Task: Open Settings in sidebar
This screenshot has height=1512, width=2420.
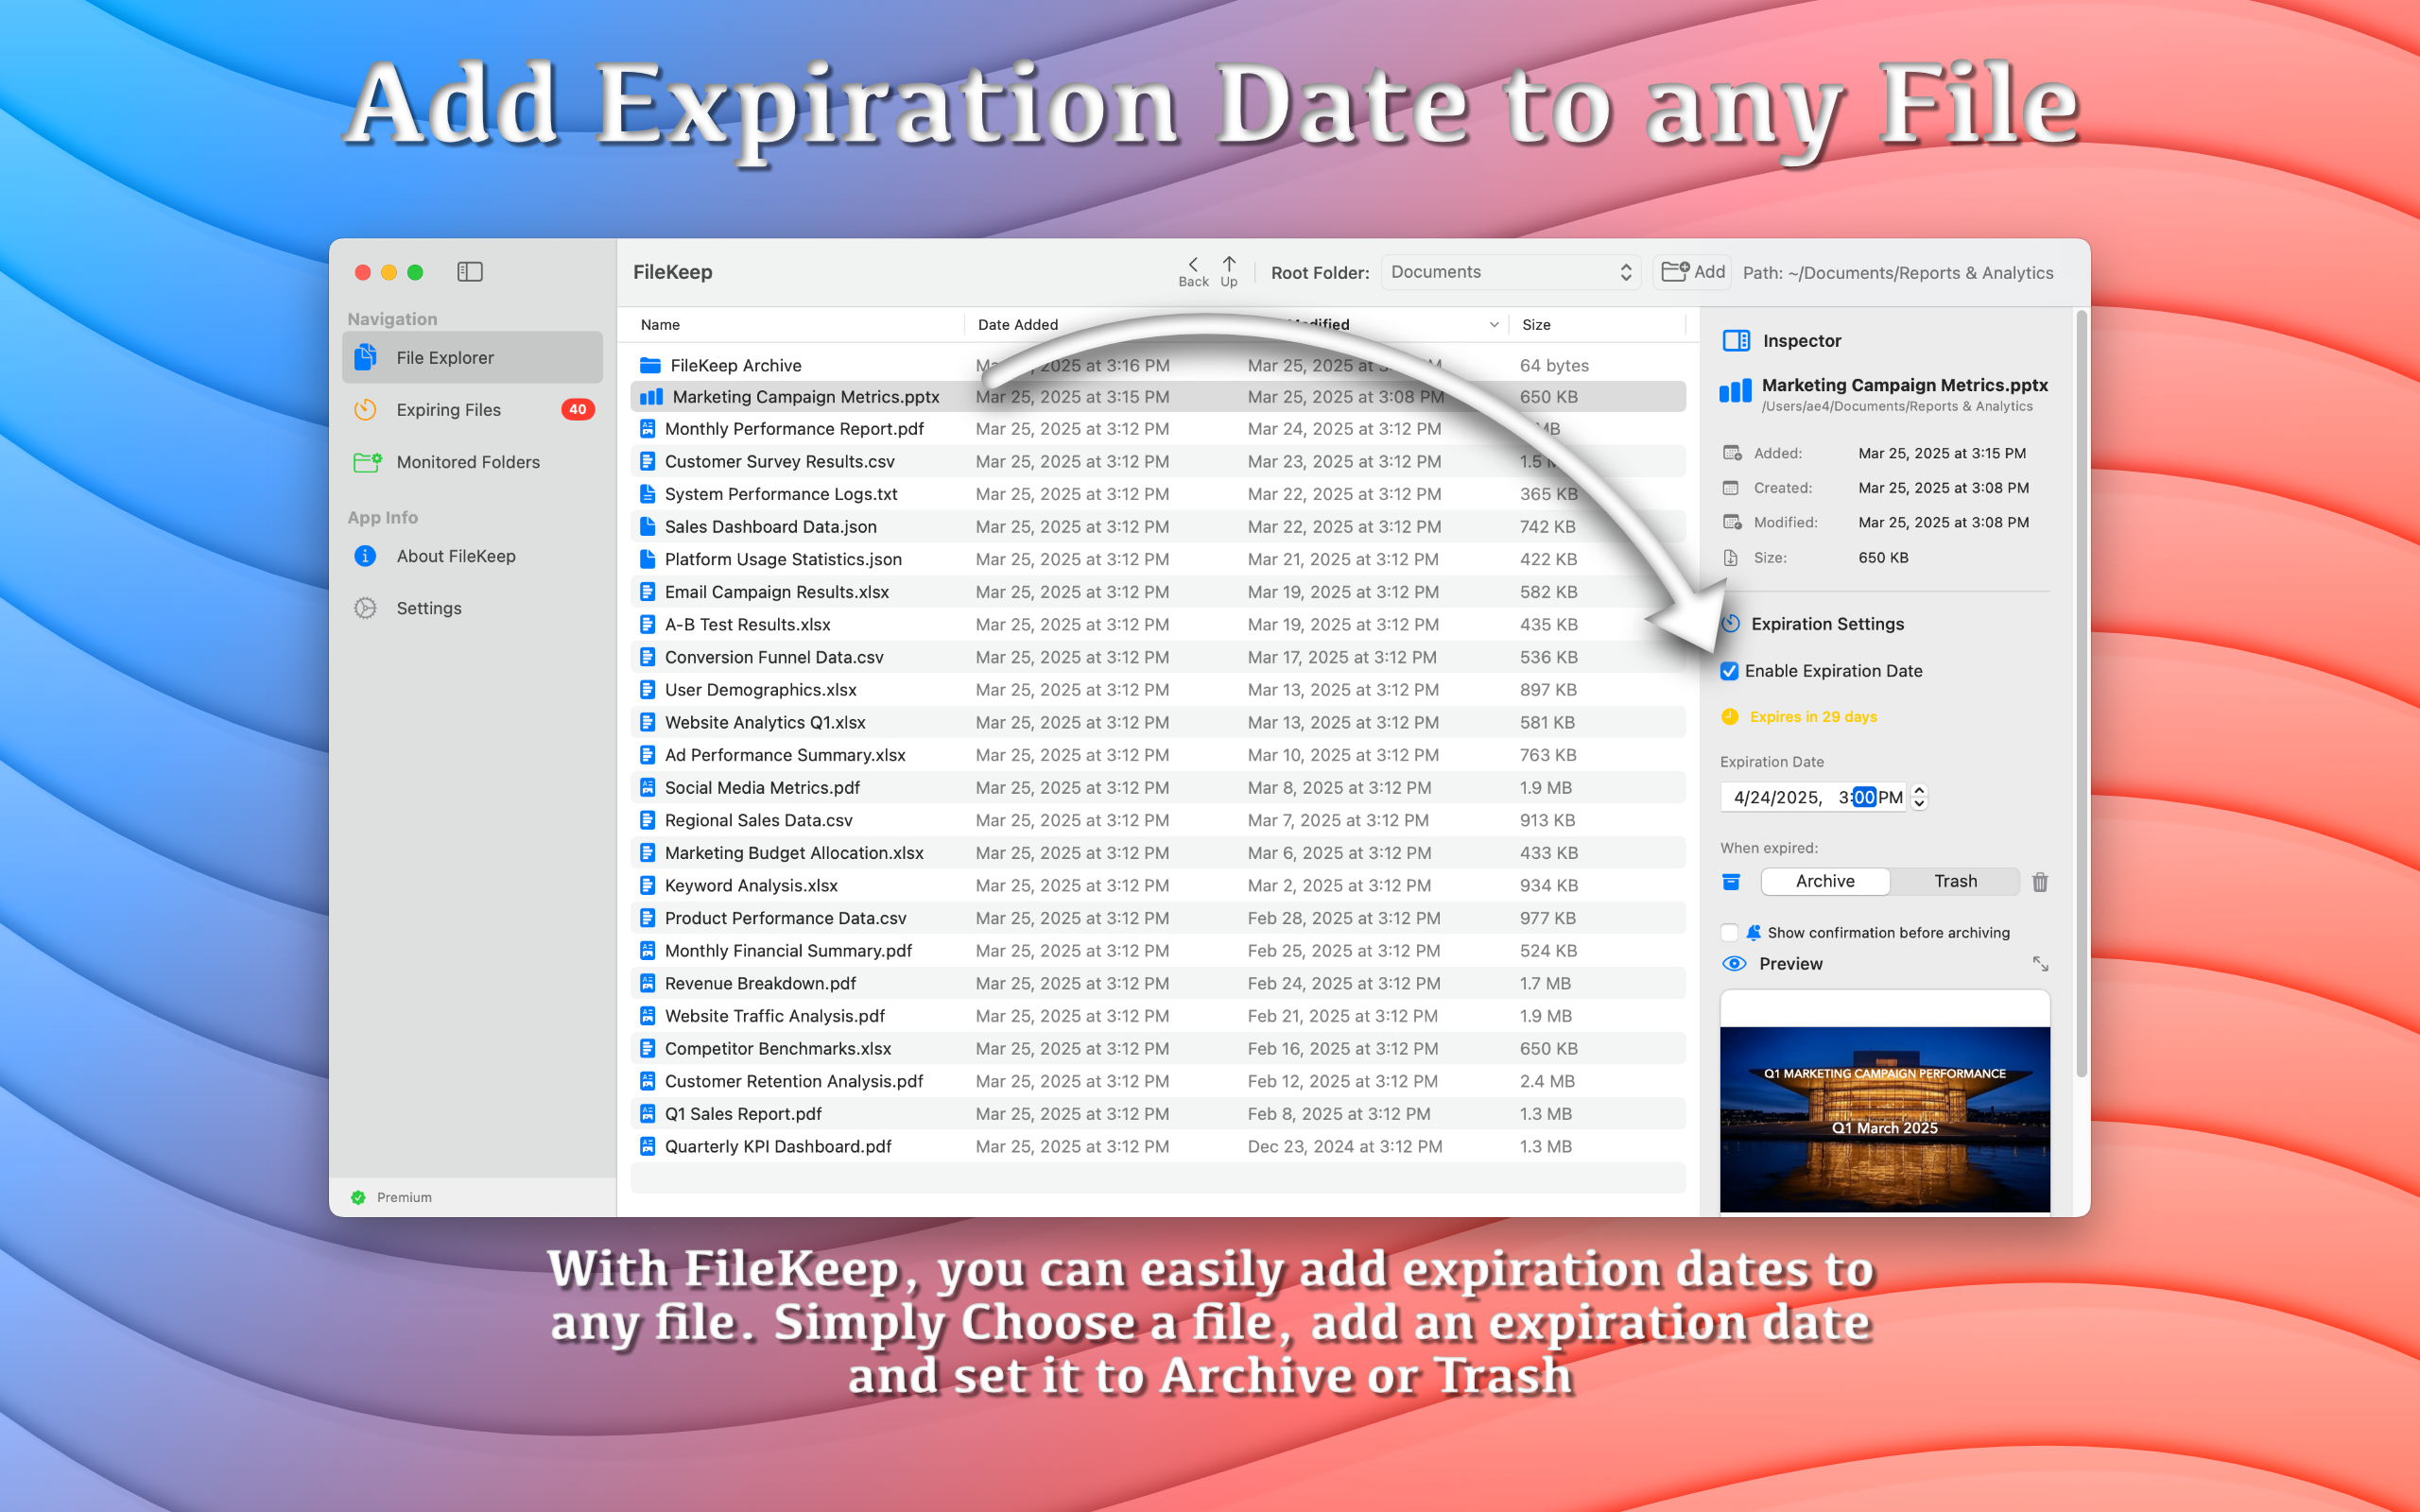Action: click(x=472, y=608)
